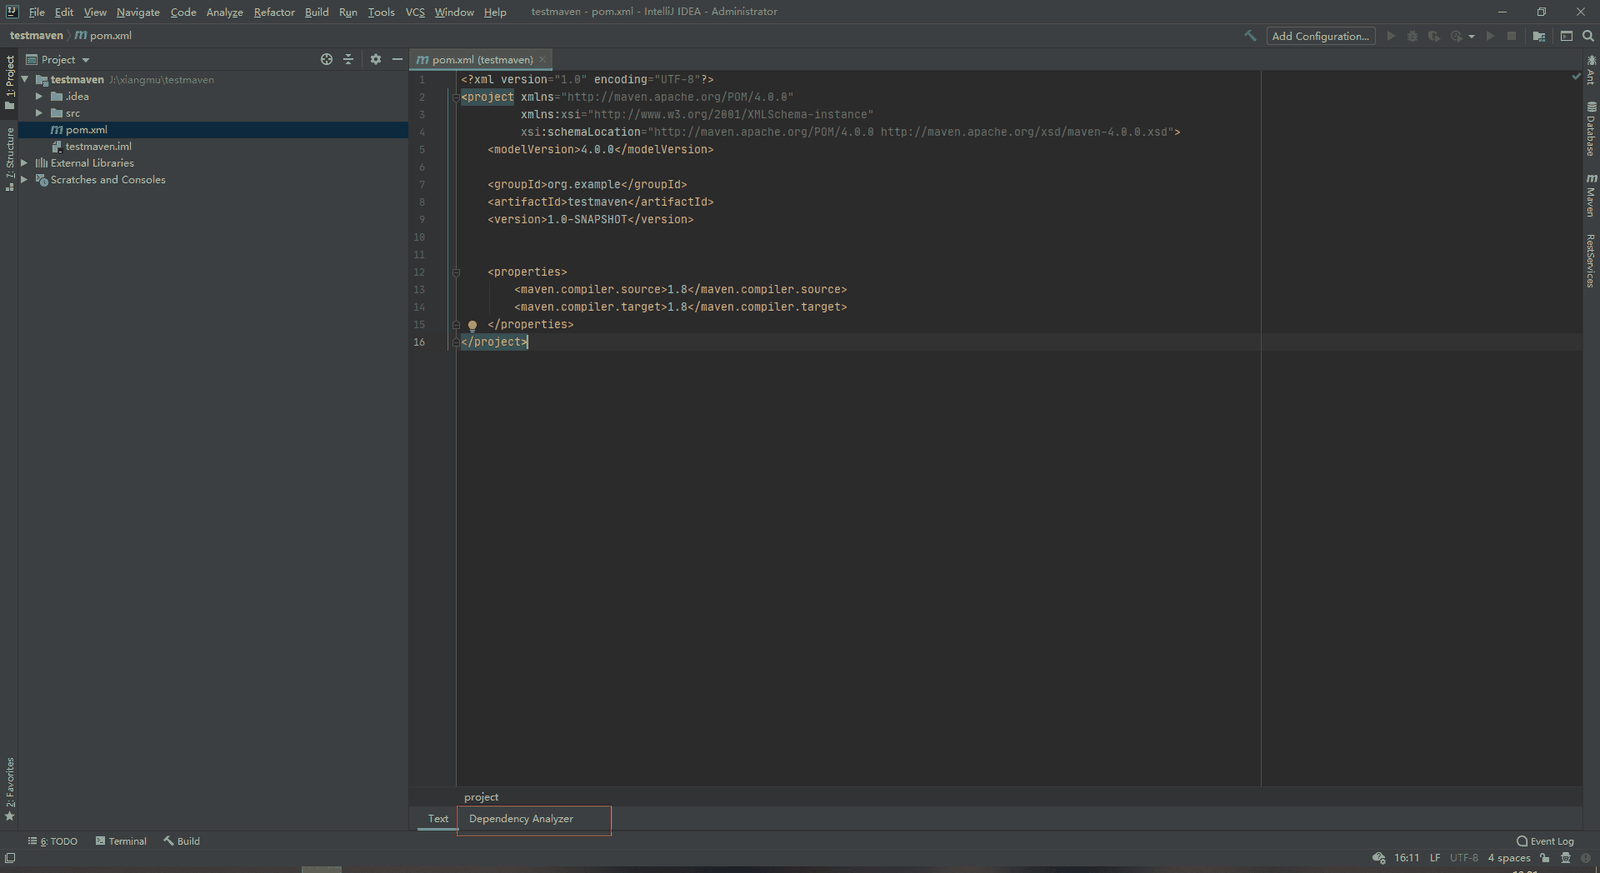Show the quick-fix light bulb on line 15
Screen dimensions: 1600x873
[x=473, y=325]
